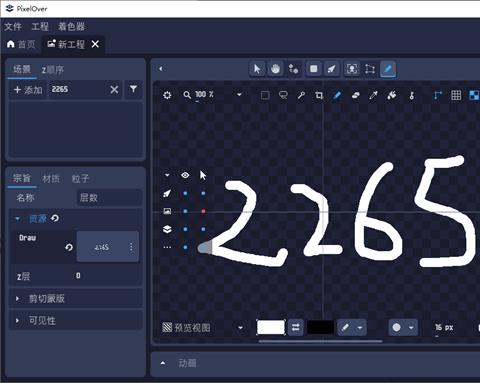Open the 文件 menu
Image resolution: width=480 pixels, height=383 pixels.
pyautogui.click(x=13, y=27)
